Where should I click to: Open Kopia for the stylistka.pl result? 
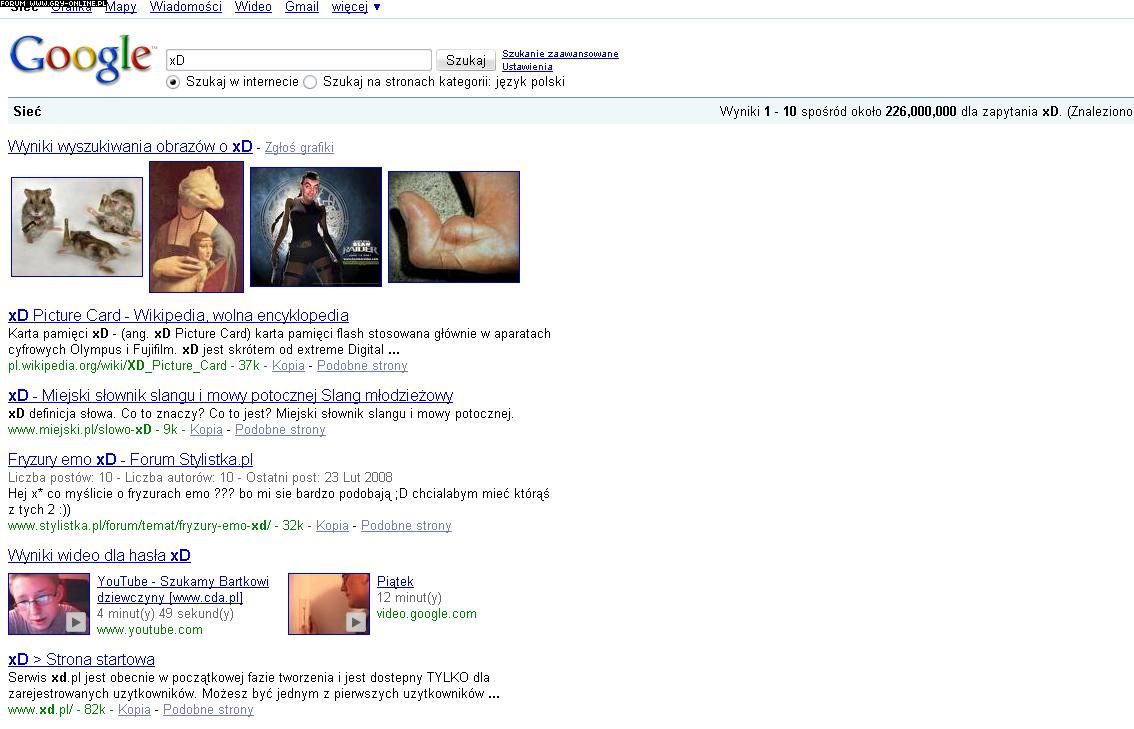[x=333, y=526]
